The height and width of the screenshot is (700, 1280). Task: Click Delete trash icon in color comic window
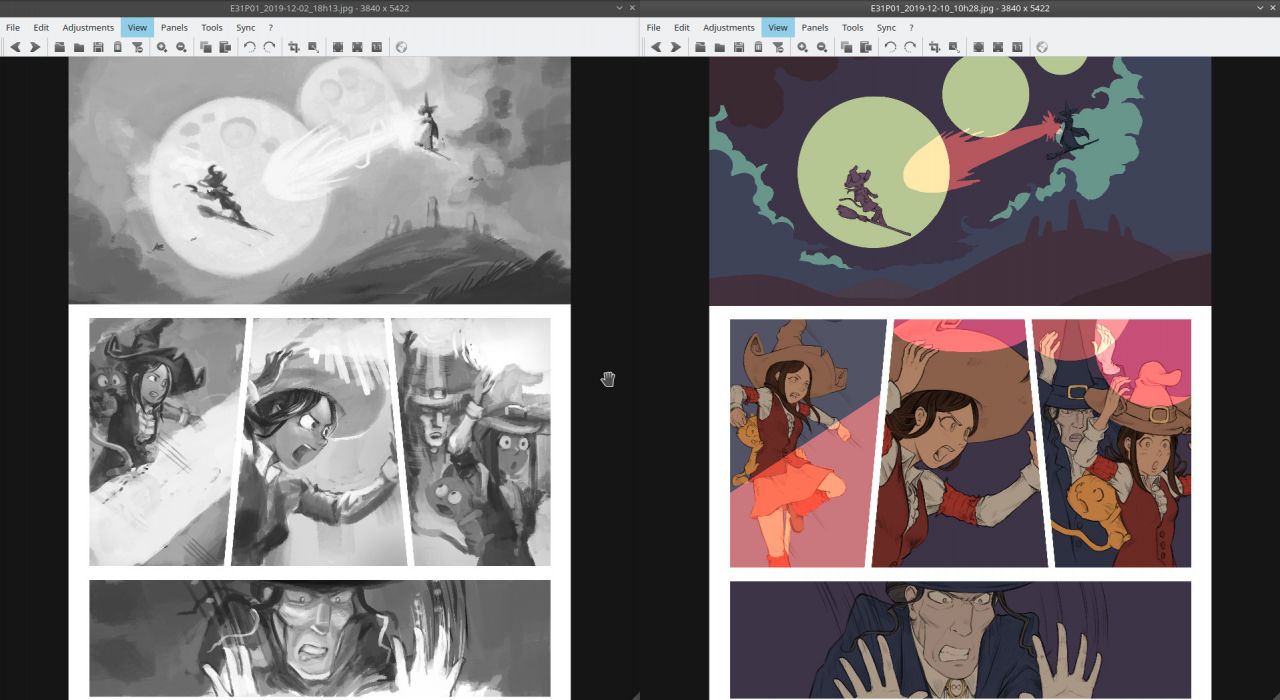pyautogui.click(x=758, y=47)
